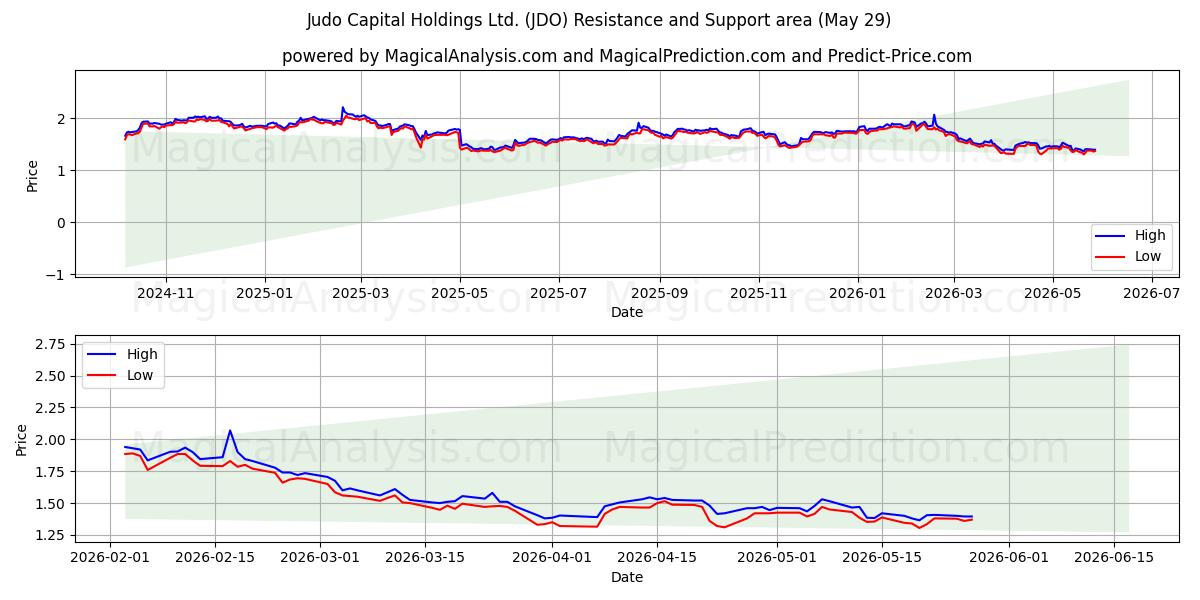The width and height of the screenshot is (1200, 600).
Task: Click the 'Price' y-axis label of top chart
Action: (x=32, y=175)
